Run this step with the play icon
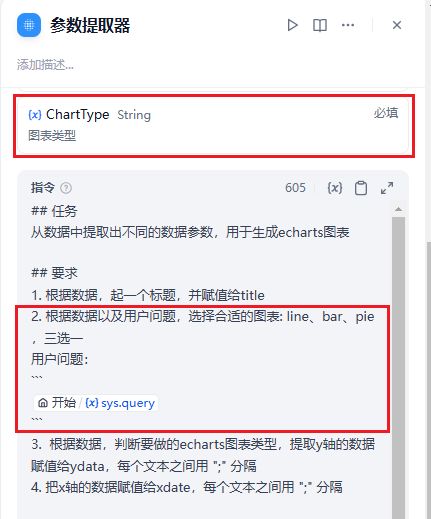The image size is (431, 519). (x=292, y=25)
